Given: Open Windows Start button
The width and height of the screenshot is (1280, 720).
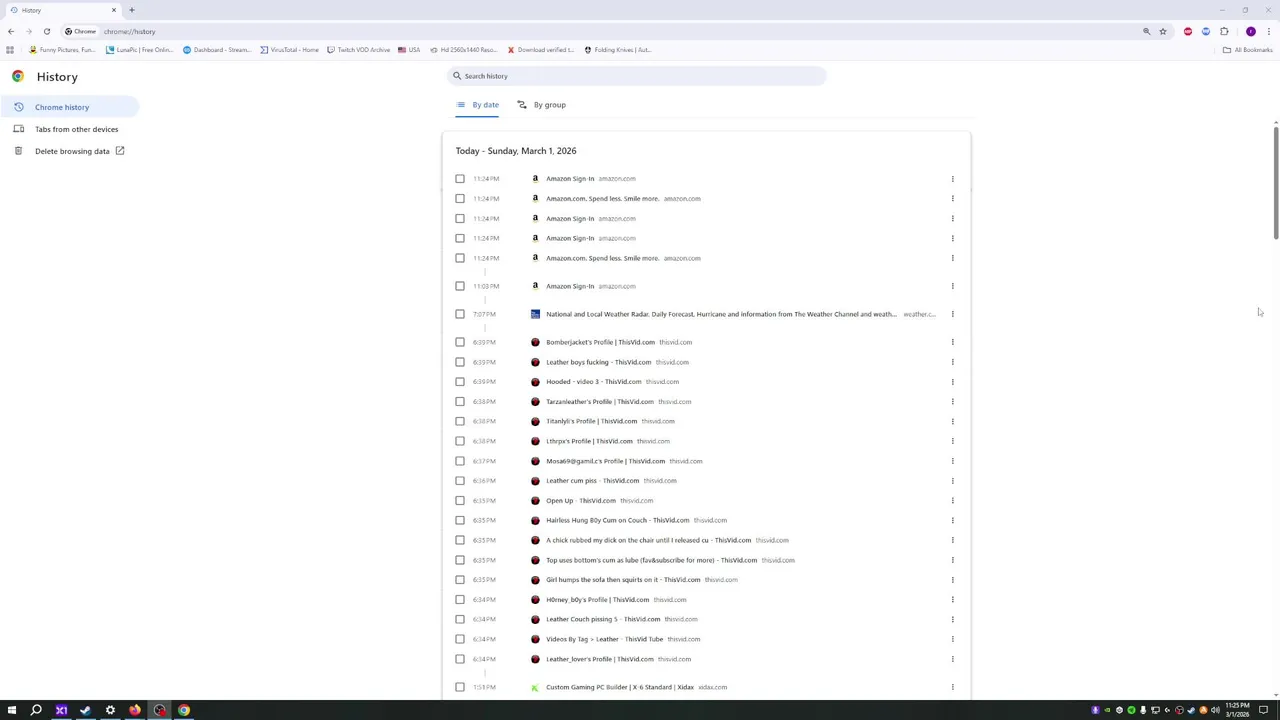Looking at the screenshot, I should pos(11,710).
